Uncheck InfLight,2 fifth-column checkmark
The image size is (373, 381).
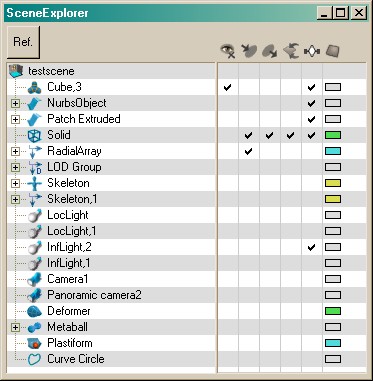click(311, 247)
